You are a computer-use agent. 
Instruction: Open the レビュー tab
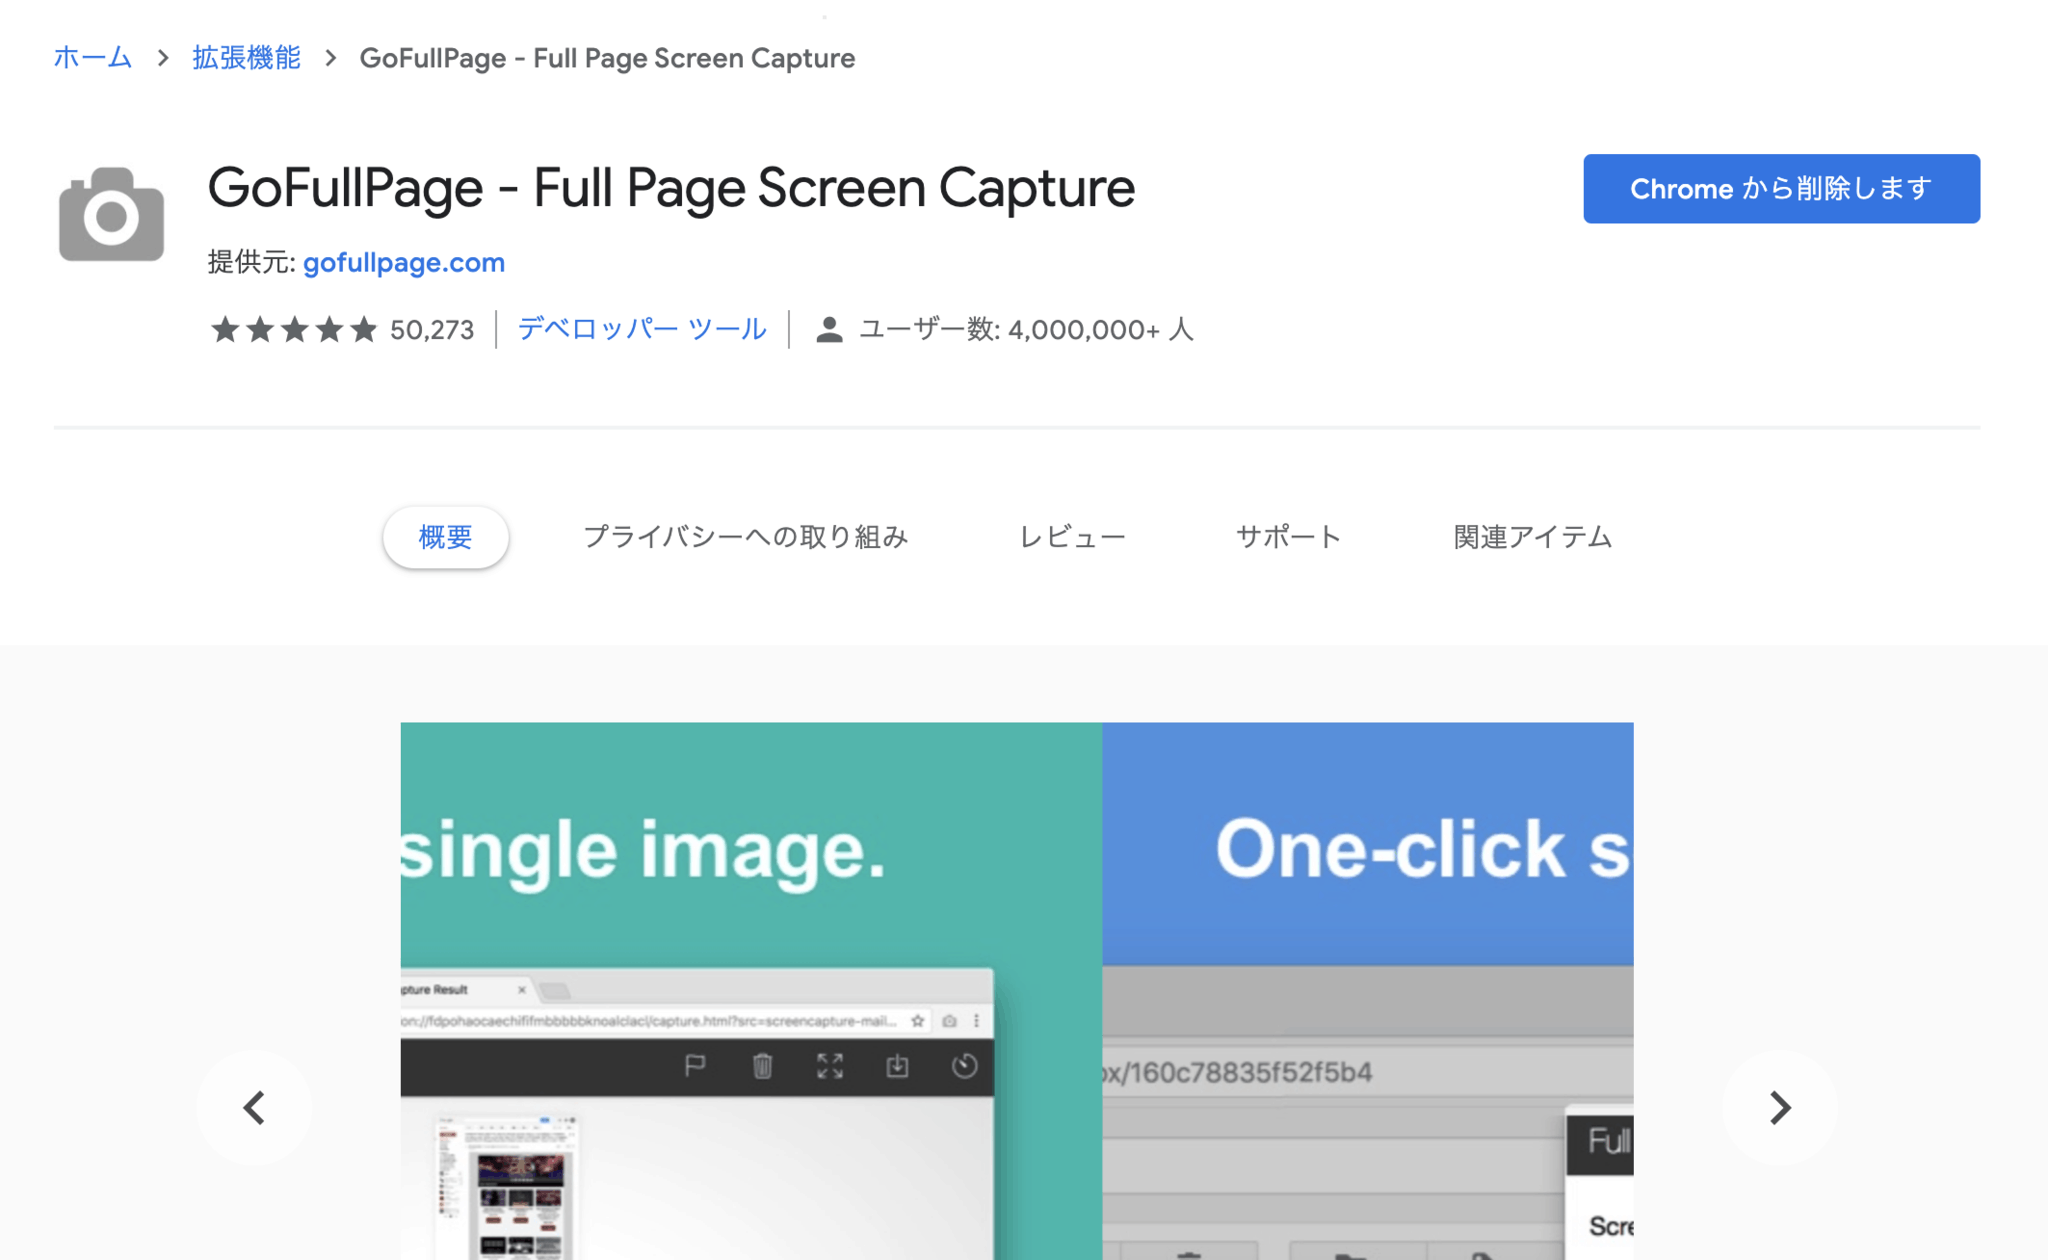[1072, 537]
